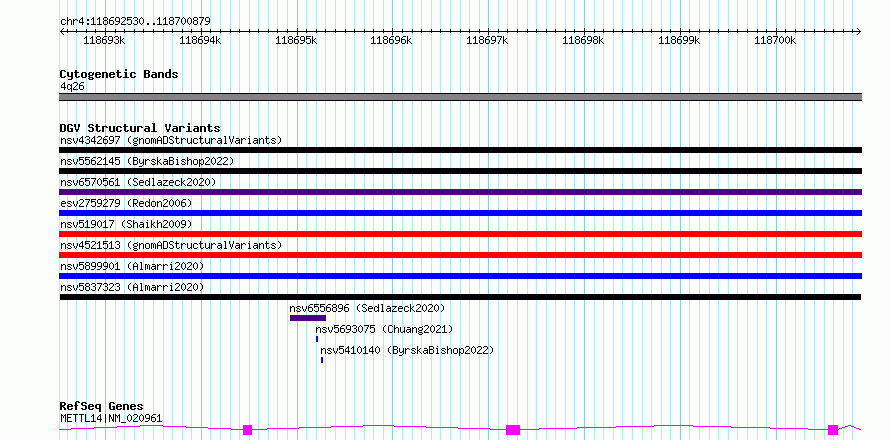Open nsv4521513 gnomADStructuralVariants label
The width and height of the screenshot is (890, 440).
(171, 245)
